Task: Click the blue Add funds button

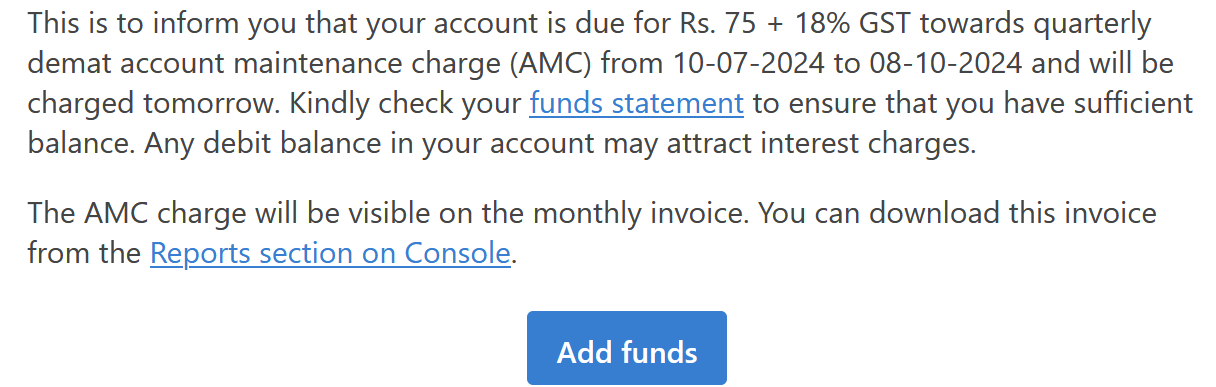Action: point(627,351)
